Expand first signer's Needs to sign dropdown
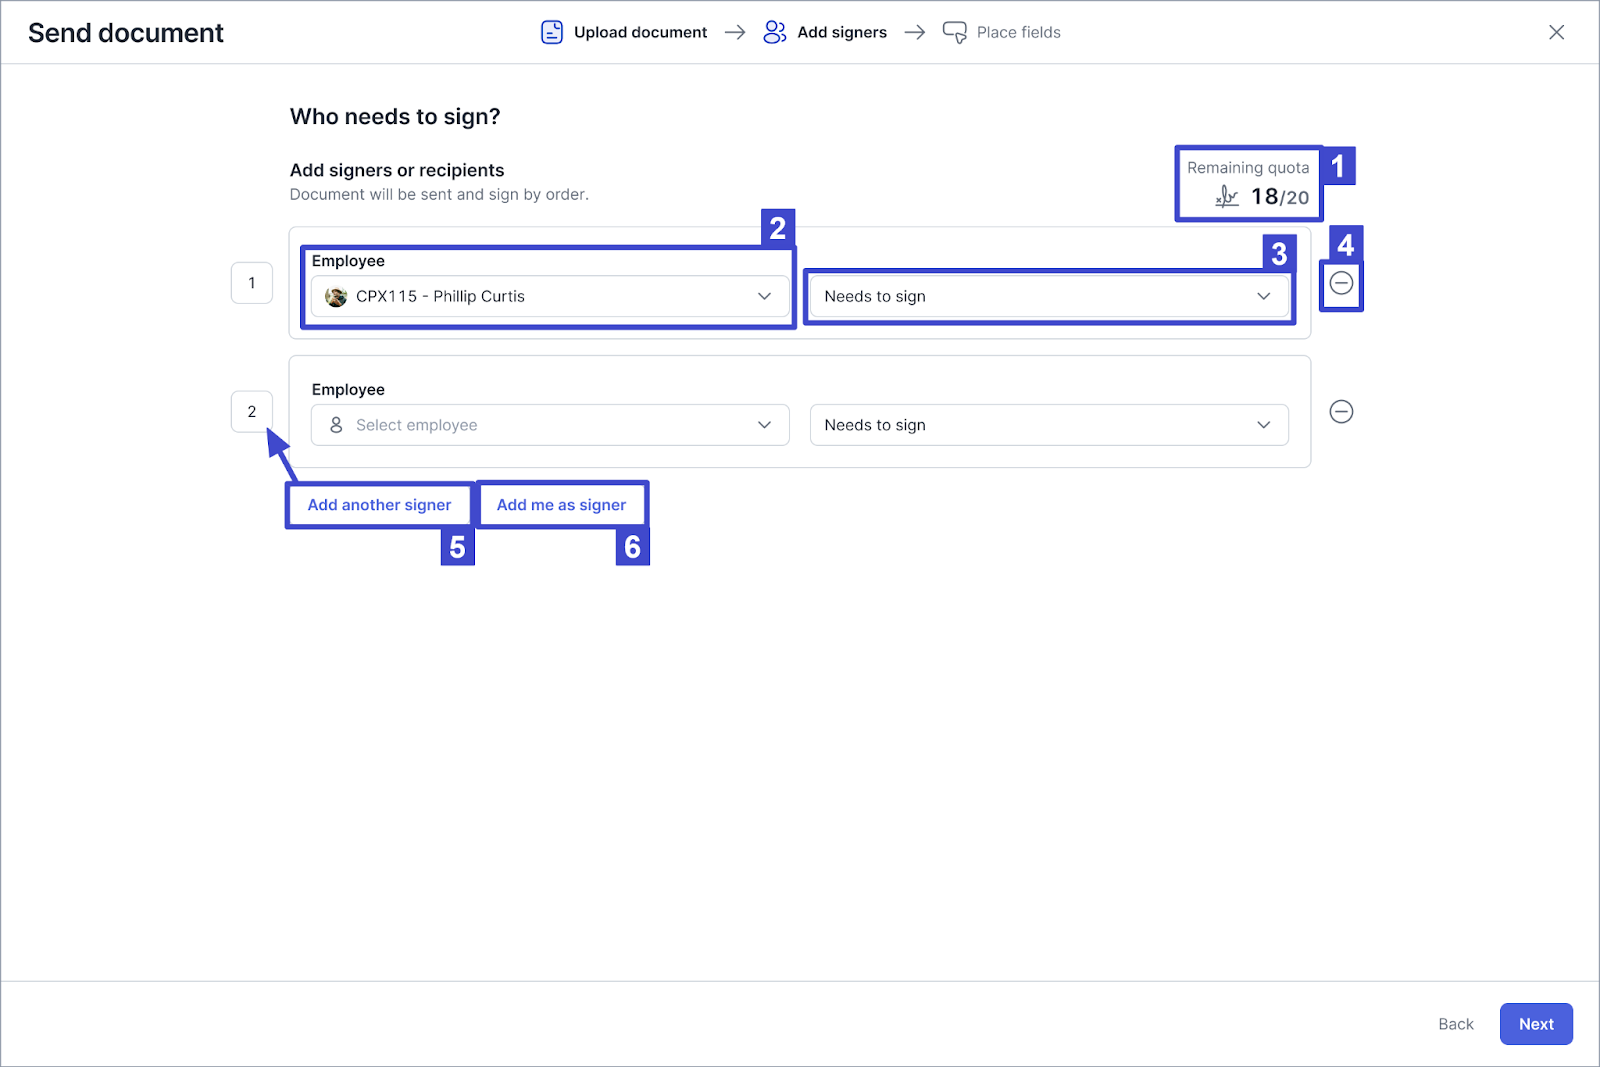The width and height of the screenshot is (1600, 1067). coord(1048,297)
